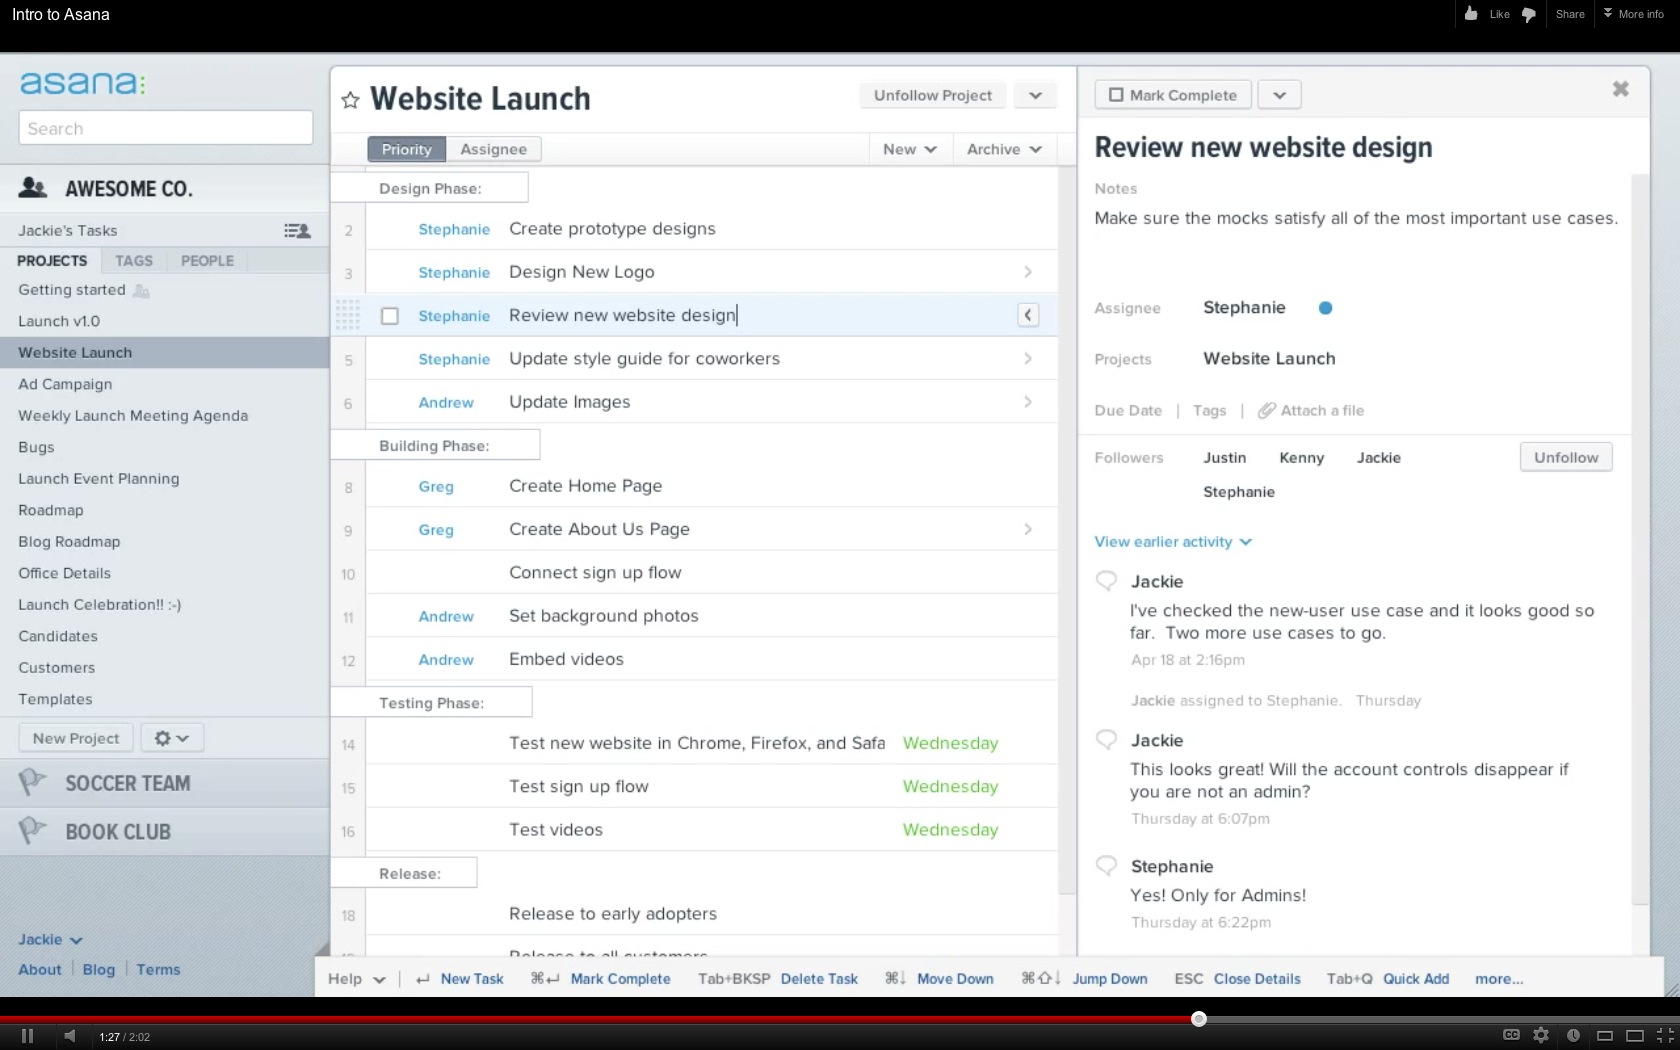1680x1050 pixels.
Task: Expand View earlier activity
Action: (1173, 541)
